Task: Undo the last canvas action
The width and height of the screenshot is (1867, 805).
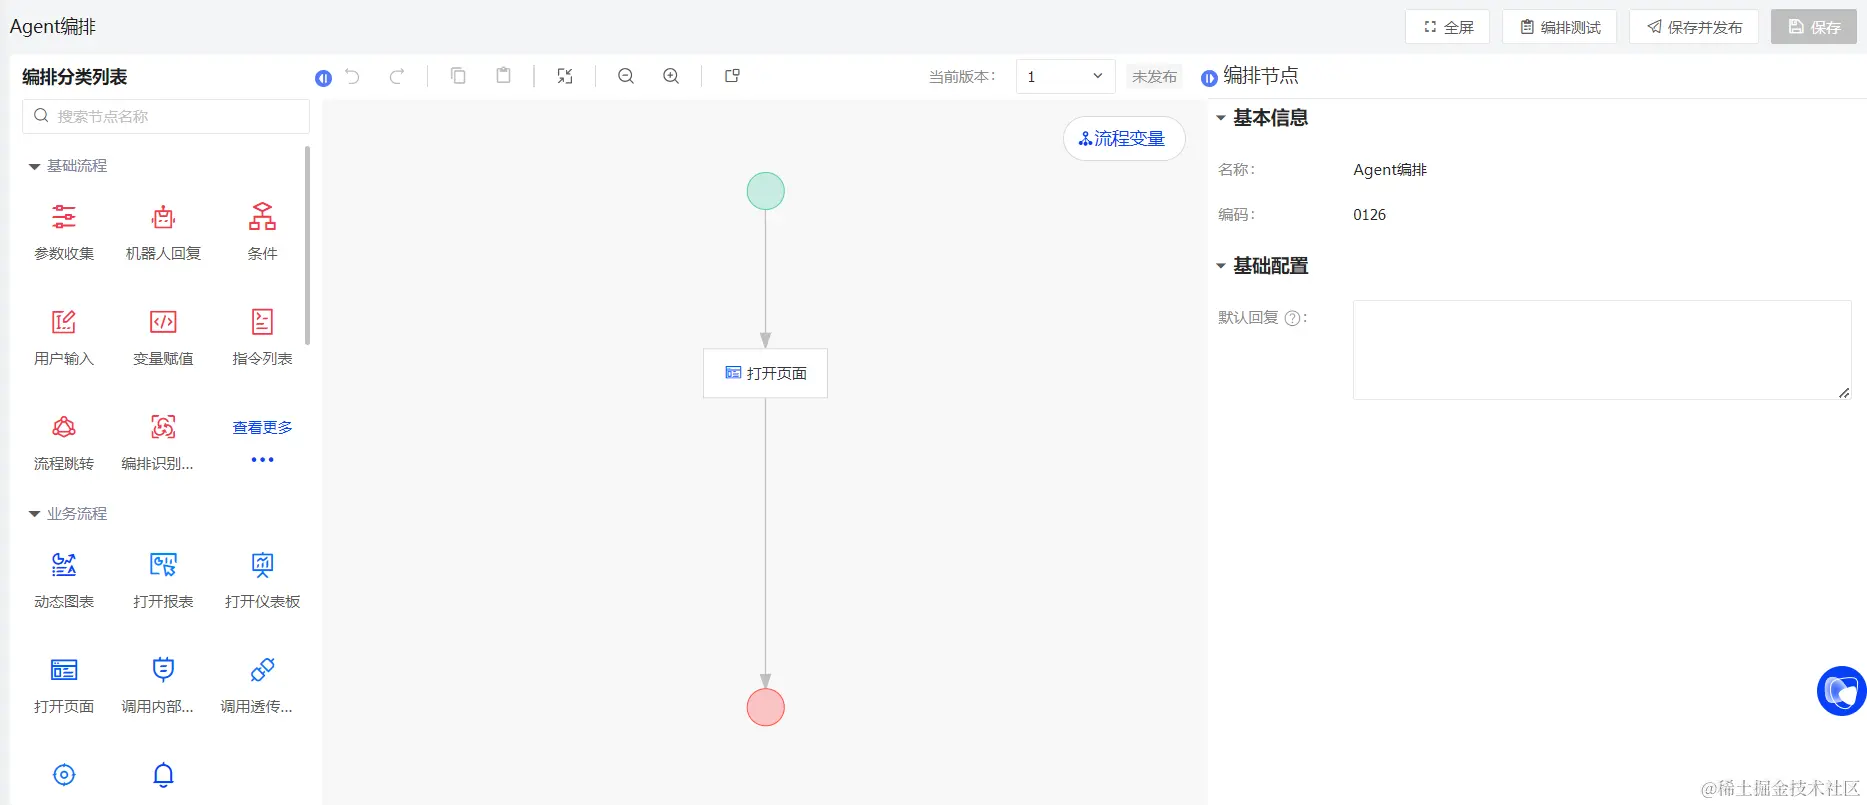Action: [x=352, y=76]
